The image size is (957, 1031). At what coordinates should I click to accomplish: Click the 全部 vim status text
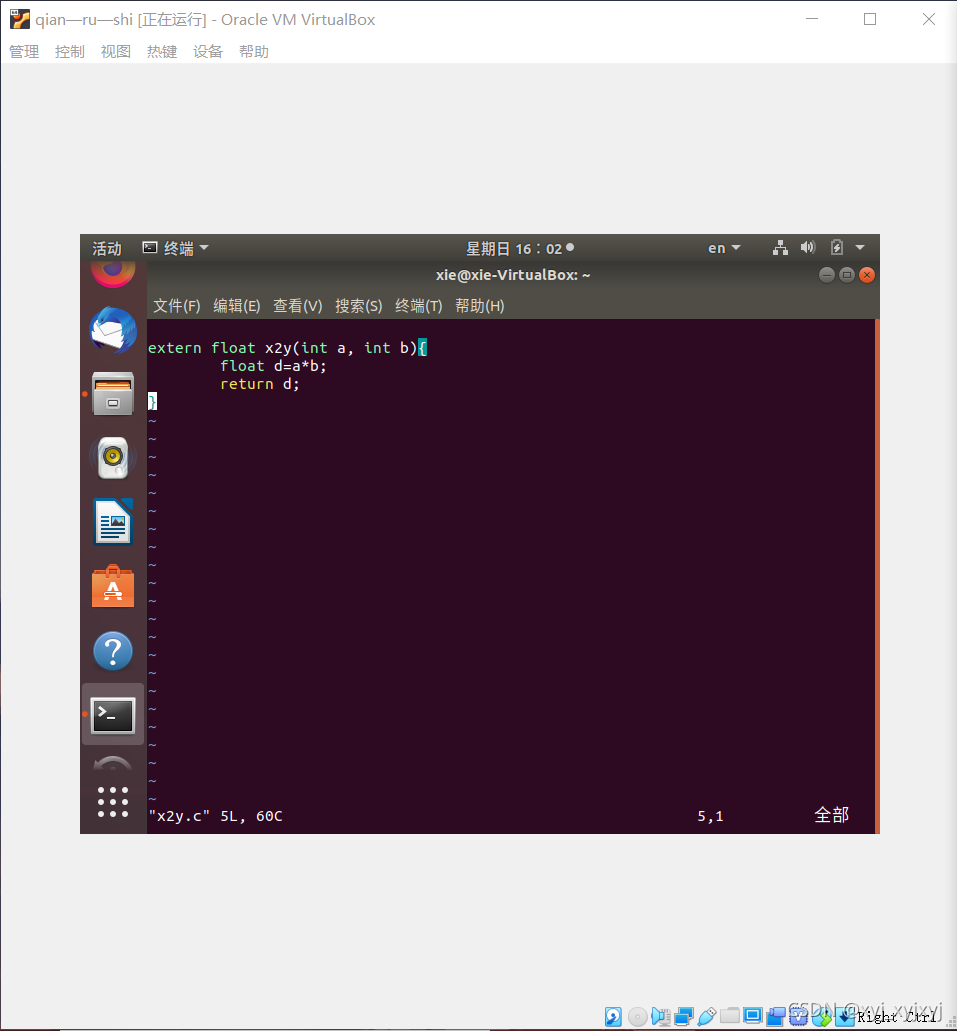point(831,815)
